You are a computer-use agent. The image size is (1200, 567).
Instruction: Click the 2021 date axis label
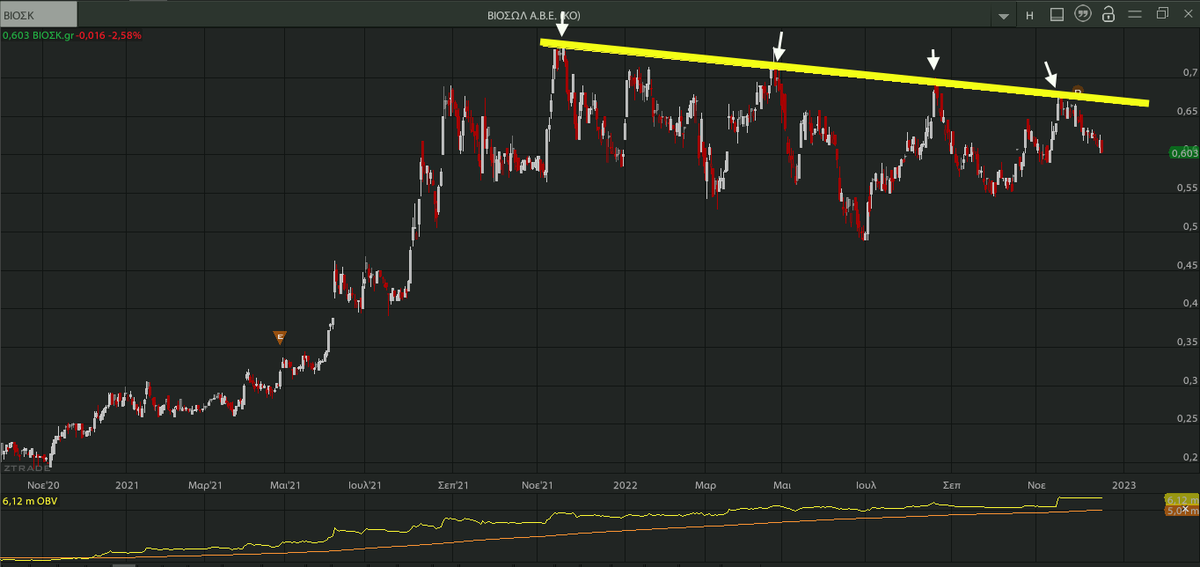tap(126, 484)
